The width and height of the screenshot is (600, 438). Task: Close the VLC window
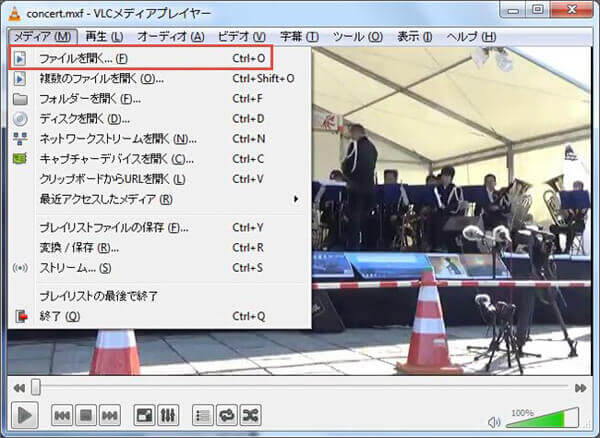[572, 10]
